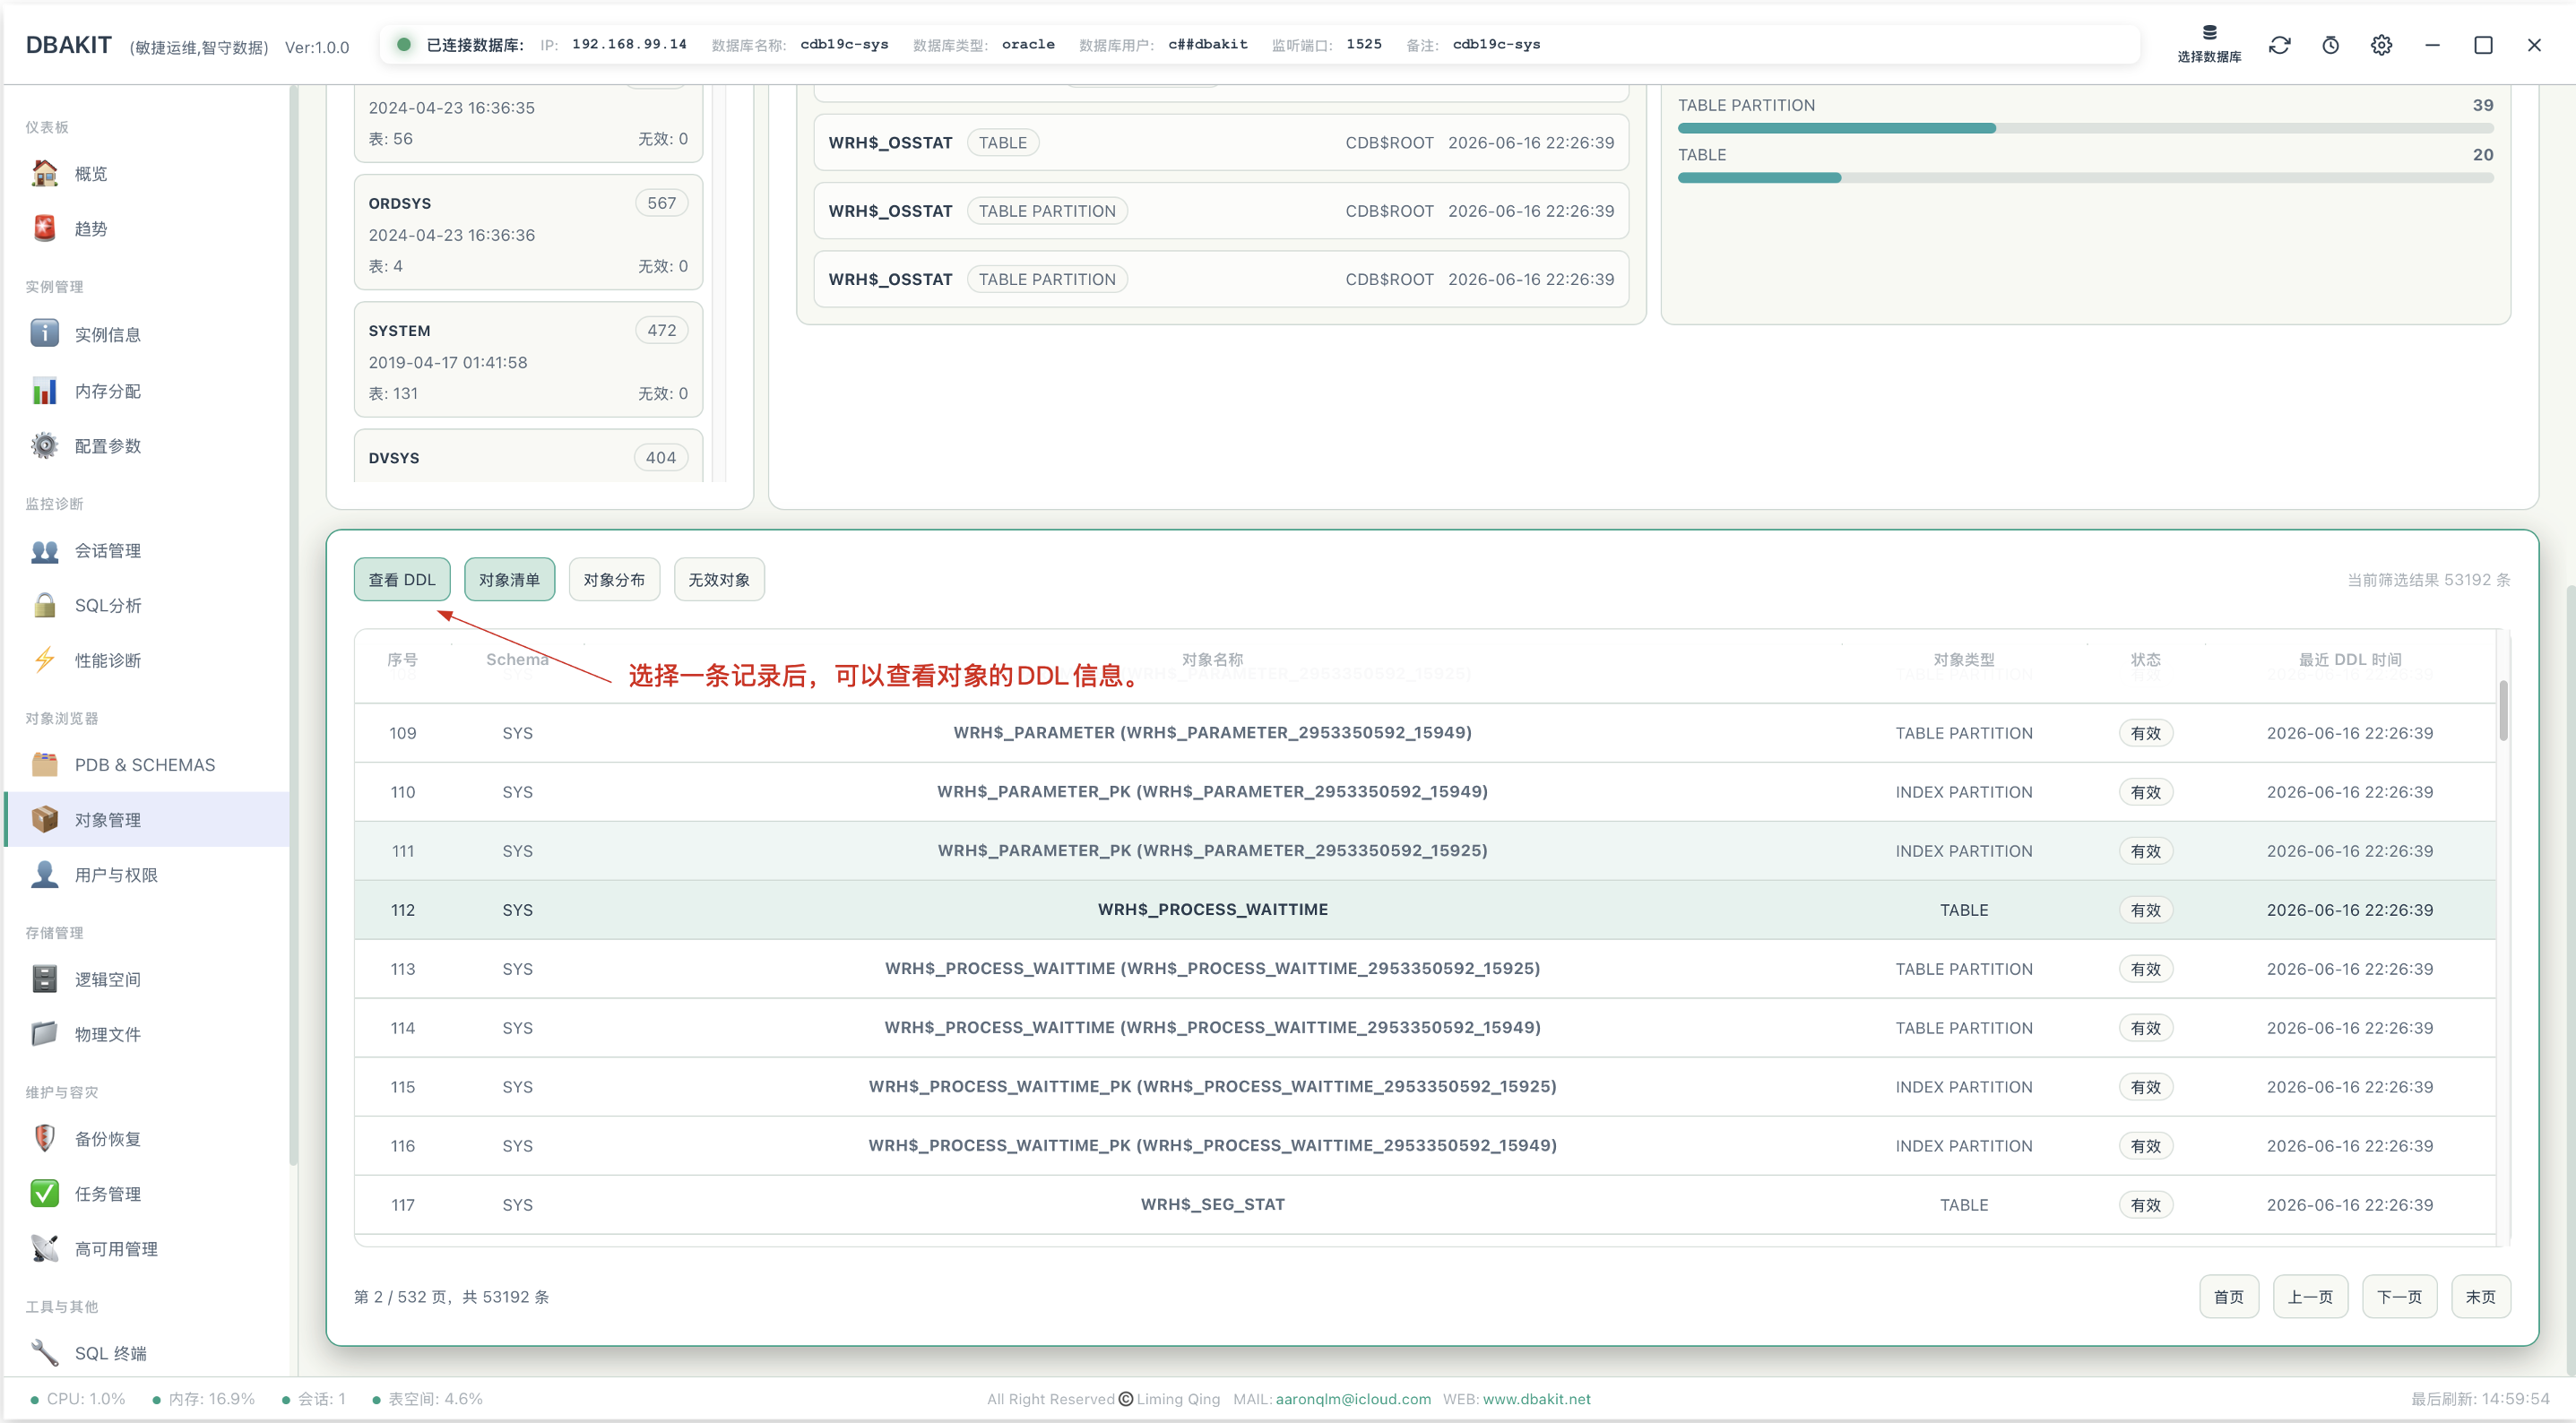This screenshot has height=1423, width=2576.
Task: Switch to the 无效对象 tab
Action: click(x=719, y=579)
